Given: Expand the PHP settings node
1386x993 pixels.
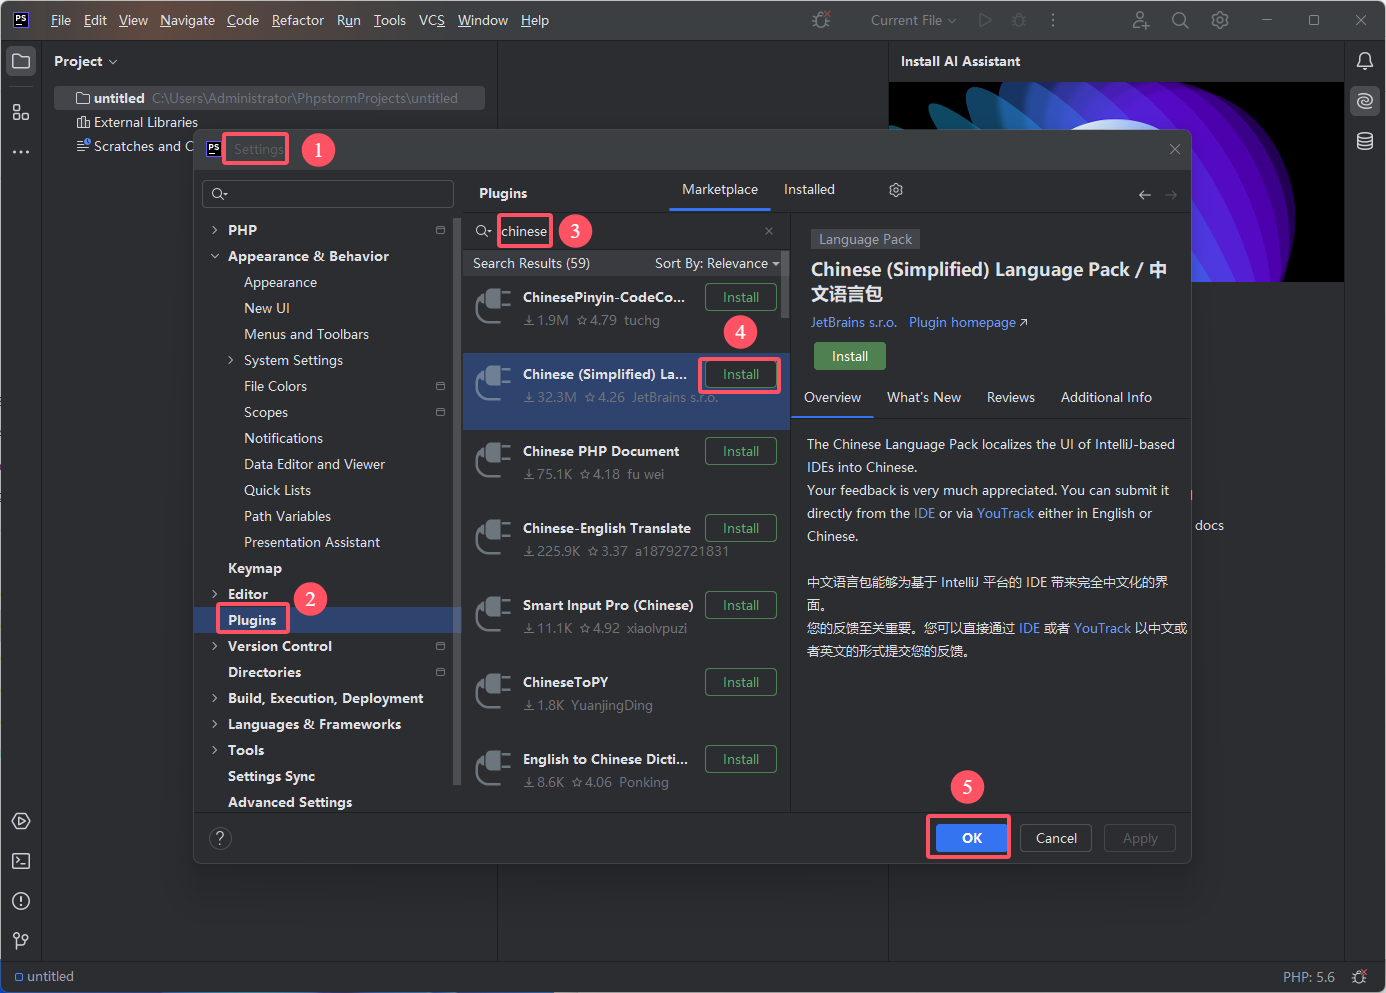Looking at the screenshot, I should [x=214, y=230].
